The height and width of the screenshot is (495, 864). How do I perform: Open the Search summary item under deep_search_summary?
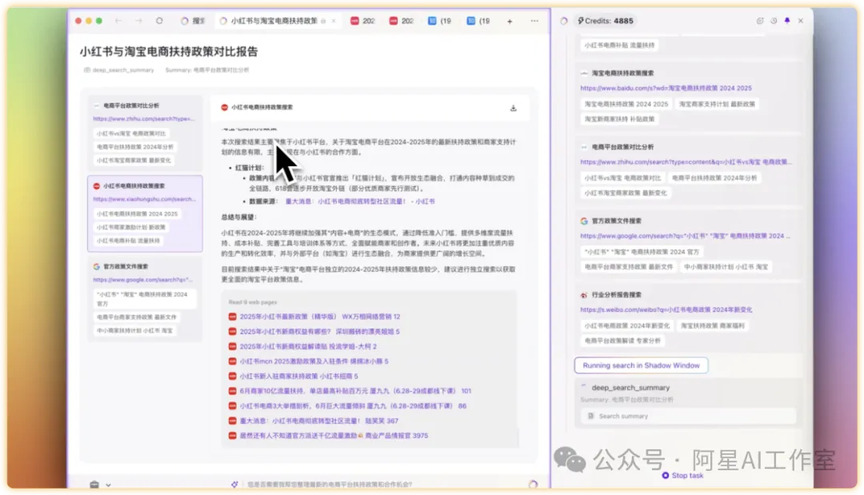[688, 416]
